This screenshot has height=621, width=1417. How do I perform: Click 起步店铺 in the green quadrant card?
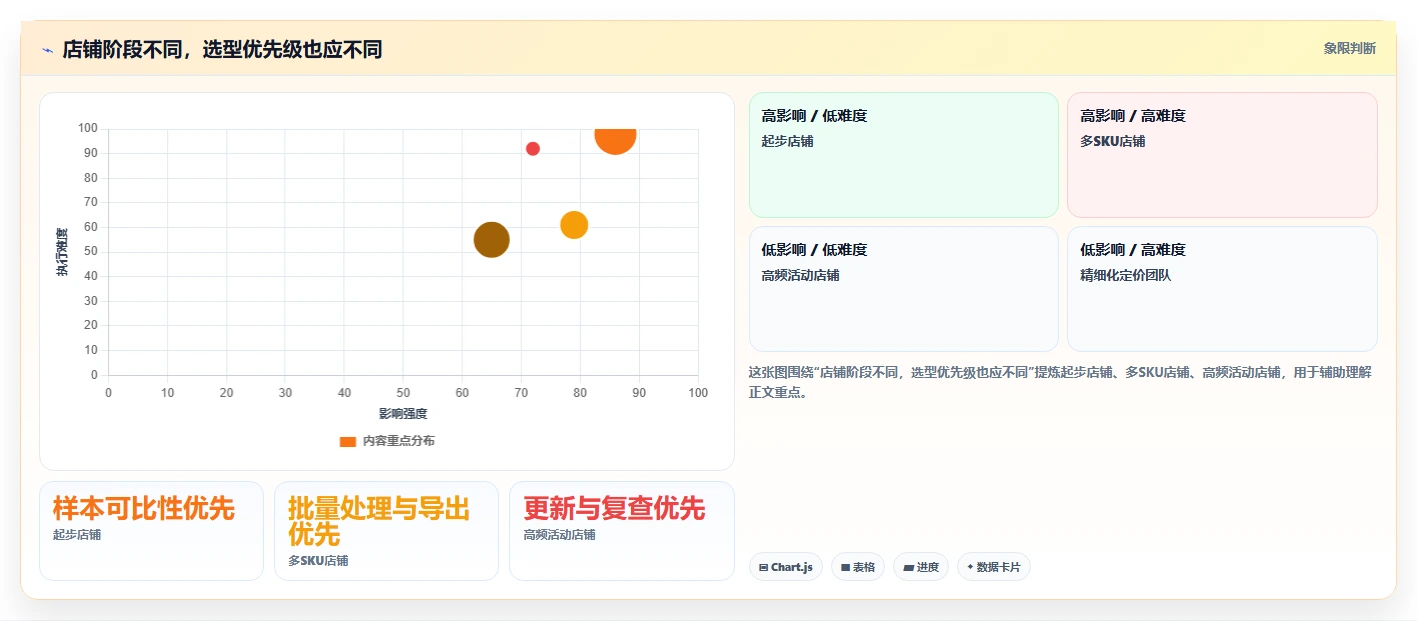787,141
